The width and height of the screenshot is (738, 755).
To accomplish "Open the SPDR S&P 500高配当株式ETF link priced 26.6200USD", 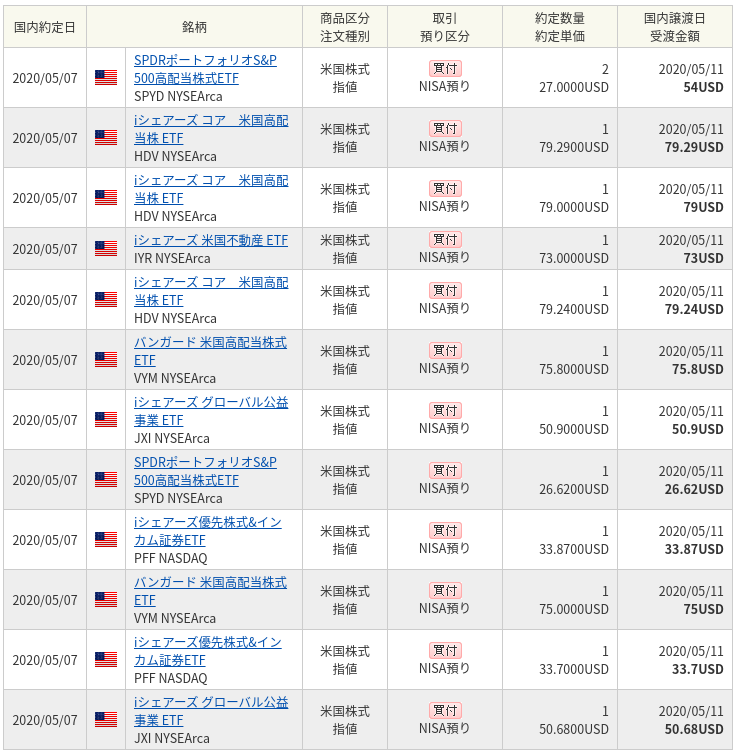I will (205, 471).
